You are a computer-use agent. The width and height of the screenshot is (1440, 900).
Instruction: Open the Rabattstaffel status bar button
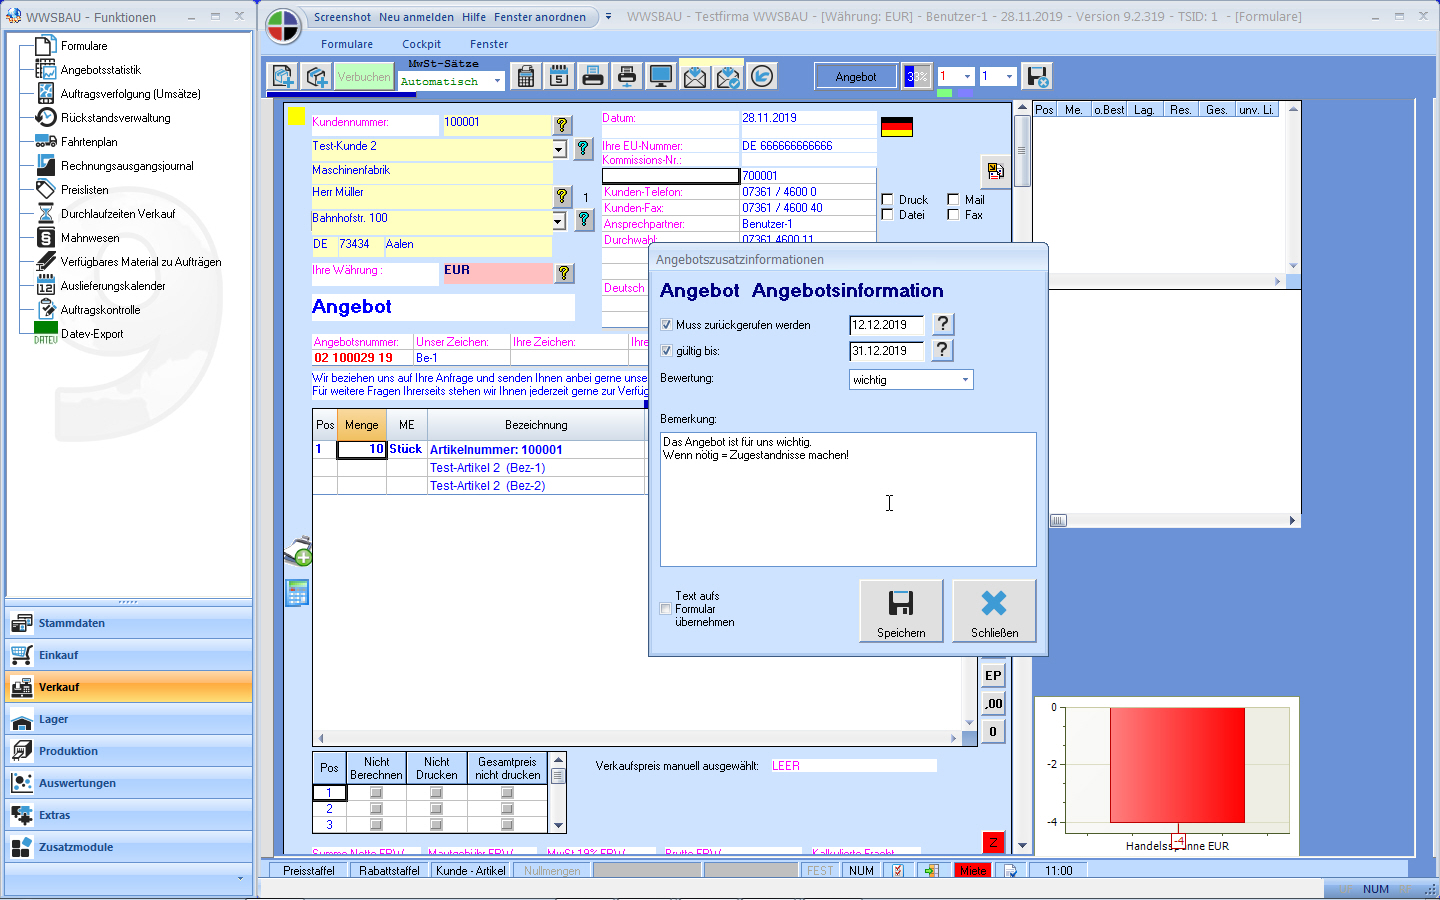click(389, 871)
